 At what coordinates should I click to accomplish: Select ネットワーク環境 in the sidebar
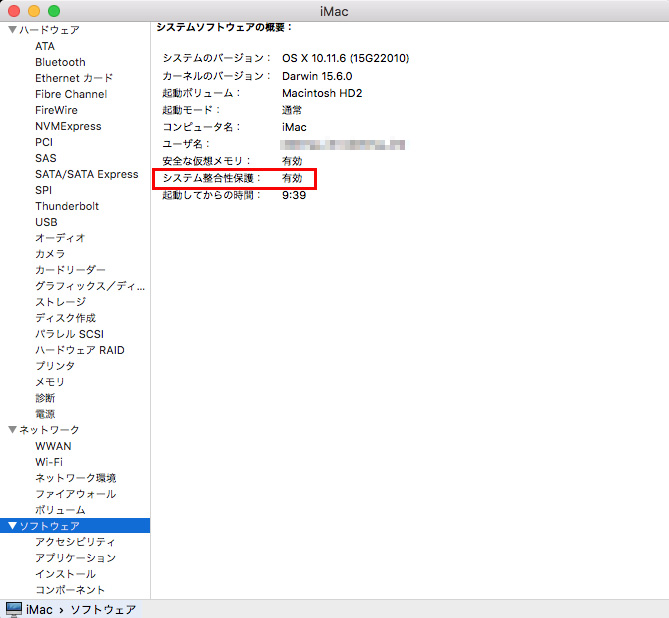click(x=76, y=478)
